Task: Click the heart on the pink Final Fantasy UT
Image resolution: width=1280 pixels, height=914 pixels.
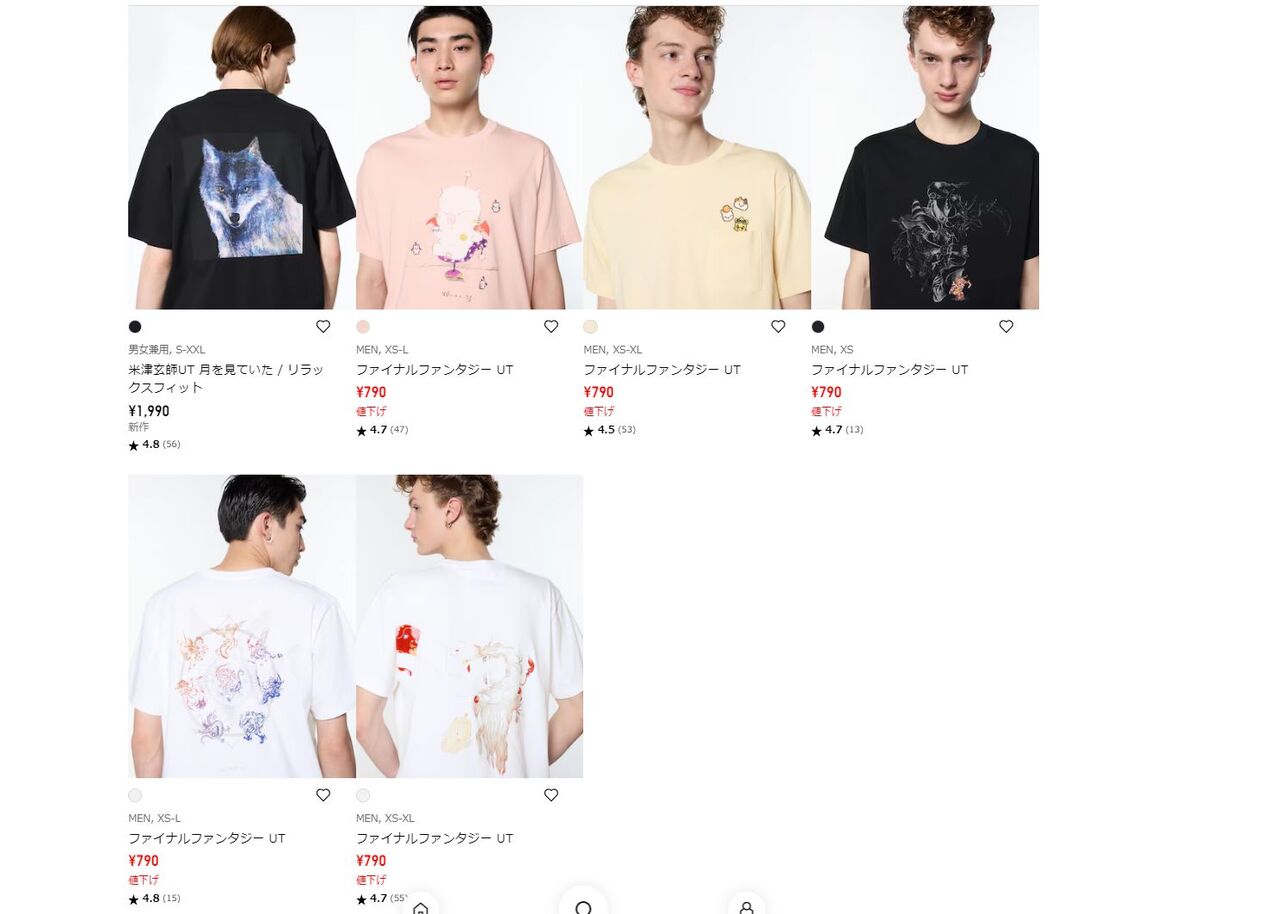Action: (551, 327)
